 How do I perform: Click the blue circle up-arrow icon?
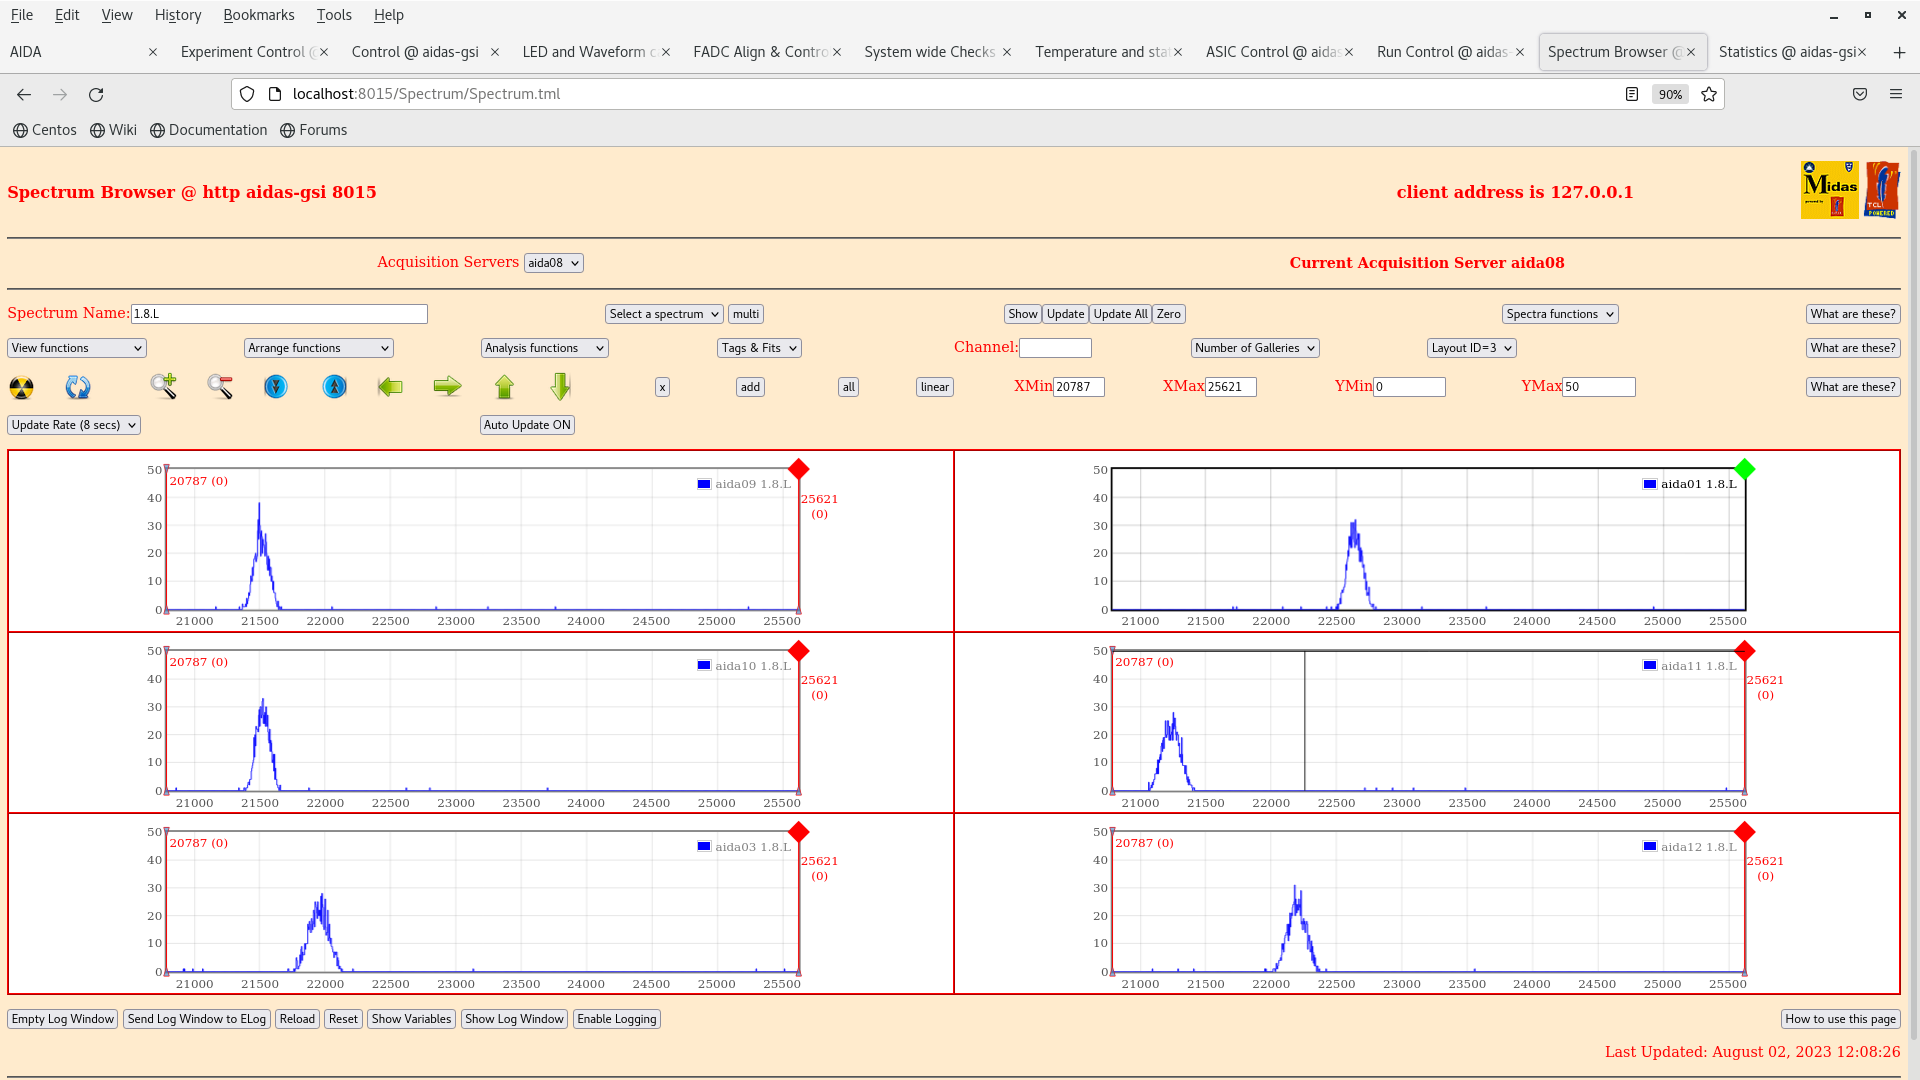click(x=335, y=386)
